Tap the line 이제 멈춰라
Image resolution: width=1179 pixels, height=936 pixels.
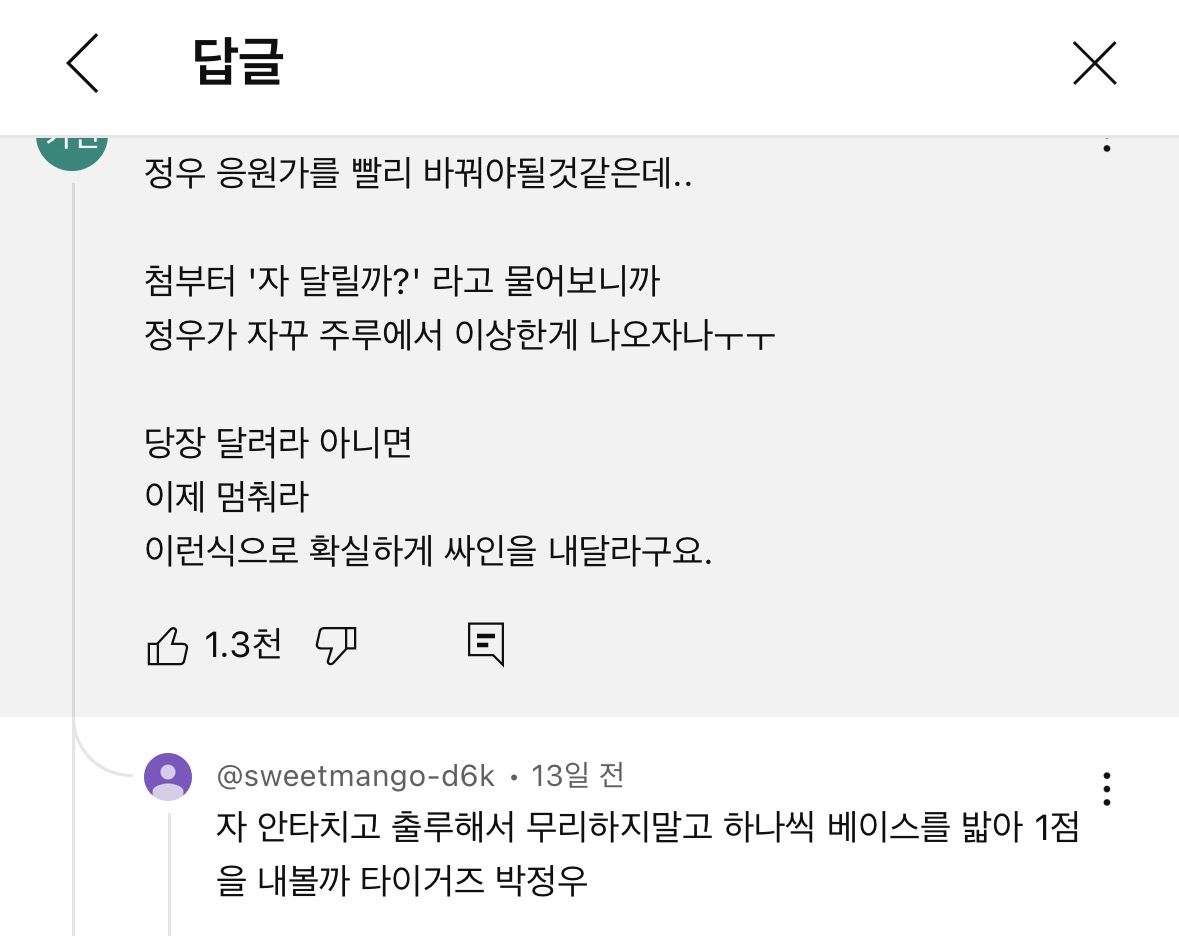click(x=226, y=496)
